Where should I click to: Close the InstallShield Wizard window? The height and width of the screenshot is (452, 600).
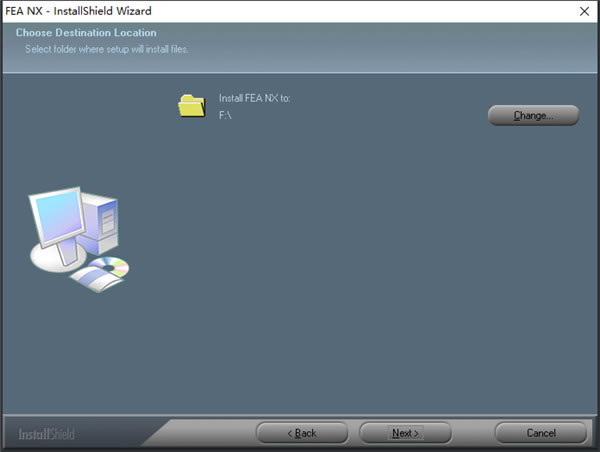[583, 10]
